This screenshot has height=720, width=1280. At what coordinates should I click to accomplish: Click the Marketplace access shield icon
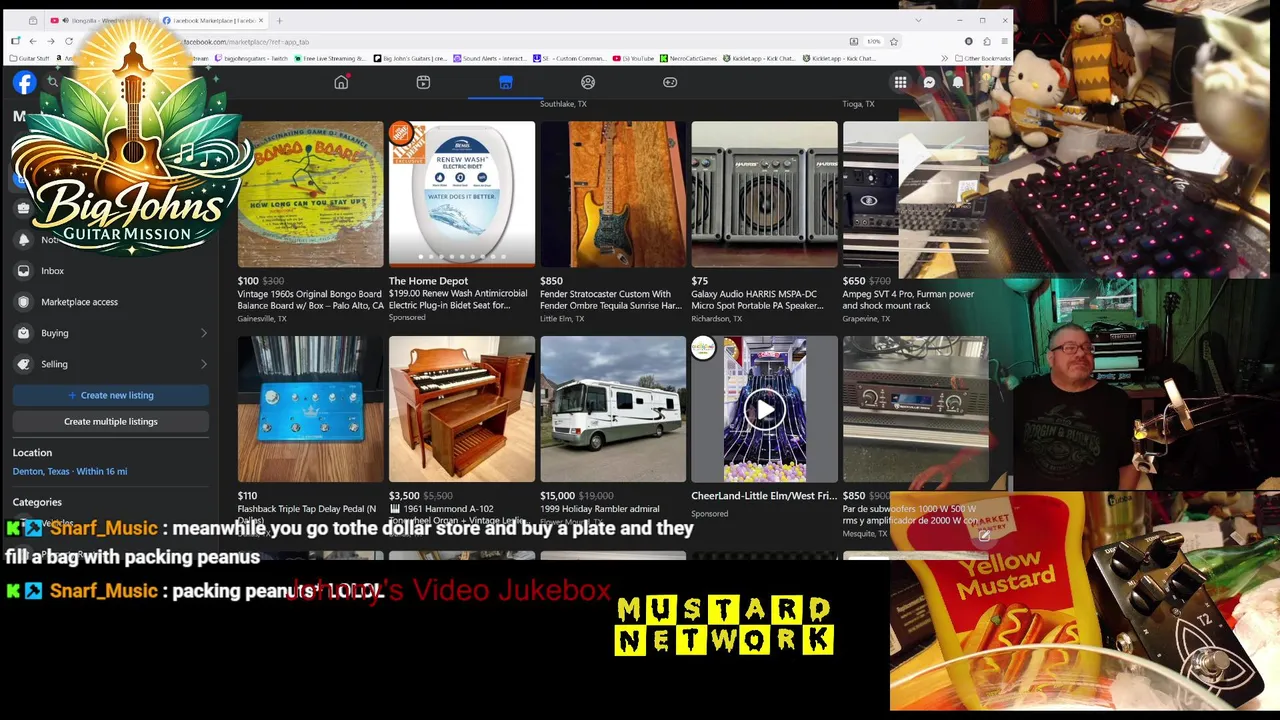(24, 302)
